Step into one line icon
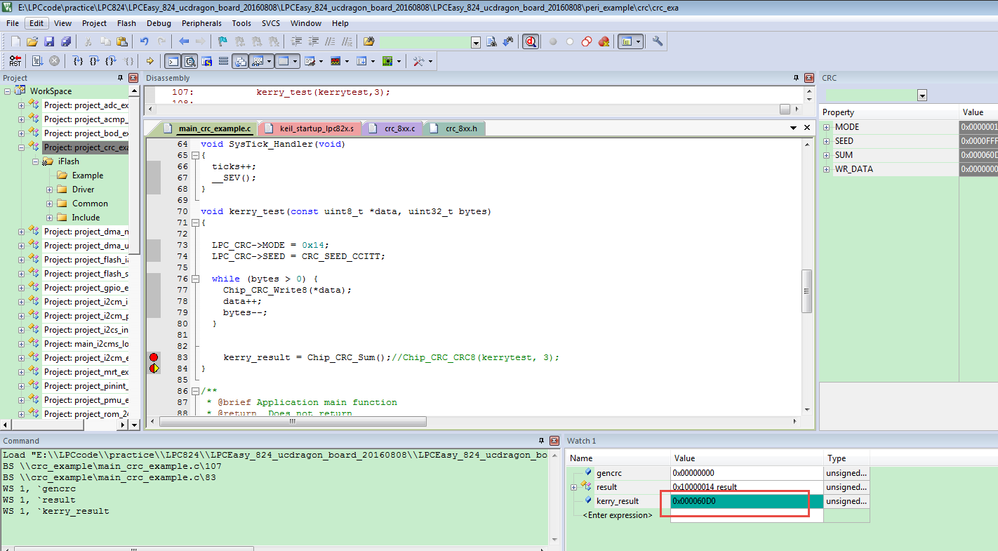 click(x=78, y=61)
